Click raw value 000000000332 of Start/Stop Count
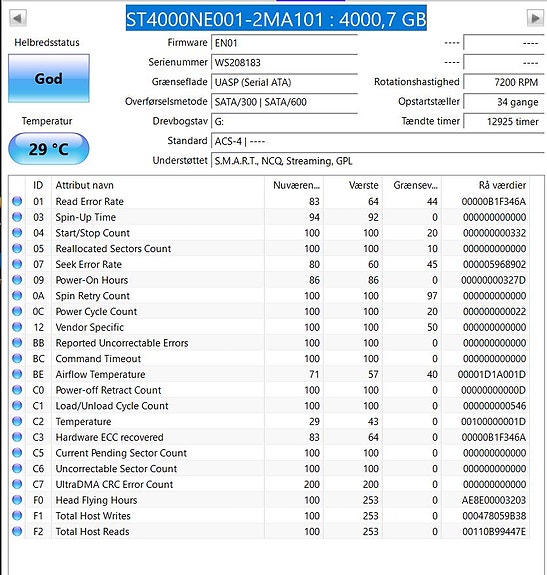Image resolution: width=547 pixels, height=575 pixels. [x=495, y=233]
